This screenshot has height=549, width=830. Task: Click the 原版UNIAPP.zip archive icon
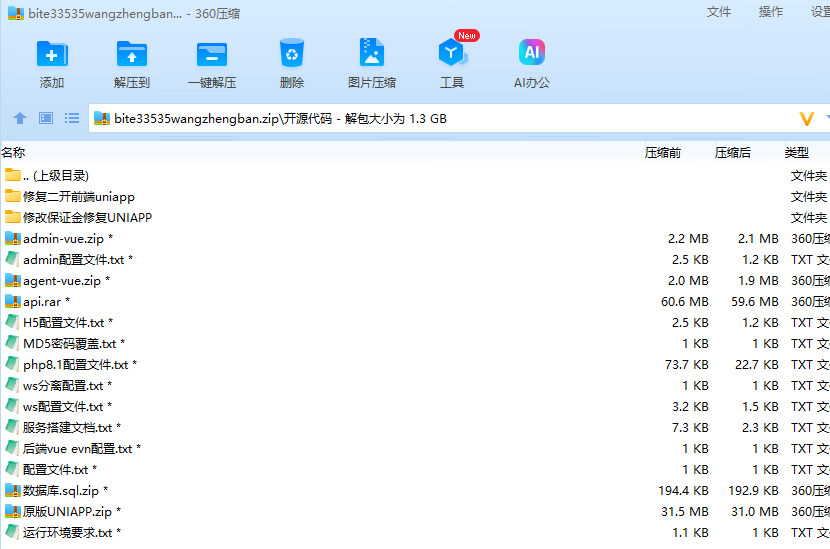13,511
